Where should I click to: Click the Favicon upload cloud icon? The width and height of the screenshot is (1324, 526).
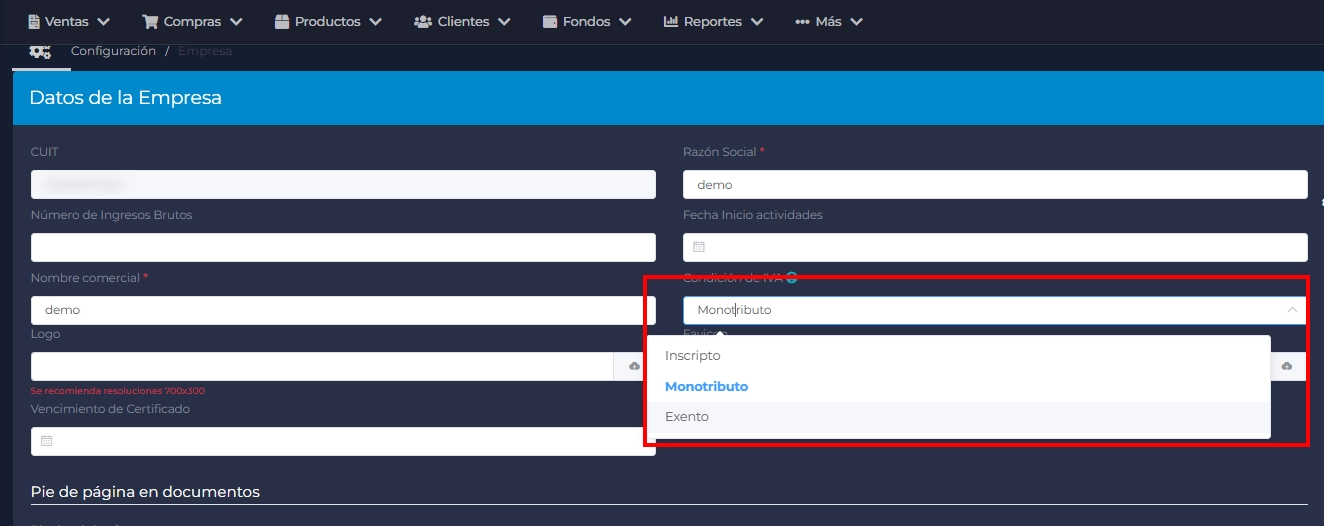click(x=1287, y=366)
